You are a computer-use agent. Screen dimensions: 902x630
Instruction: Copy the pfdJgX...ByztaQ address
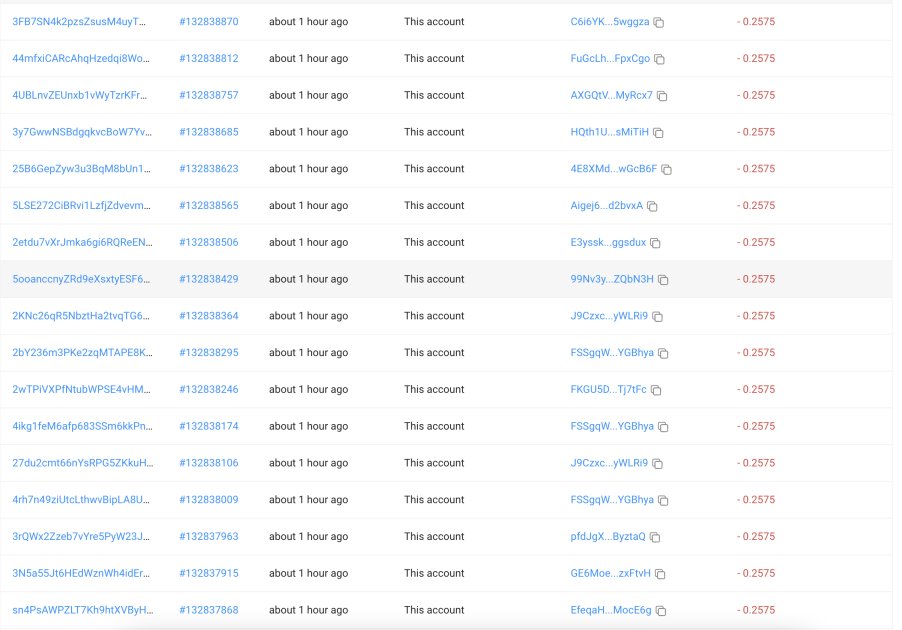[655, 538]
